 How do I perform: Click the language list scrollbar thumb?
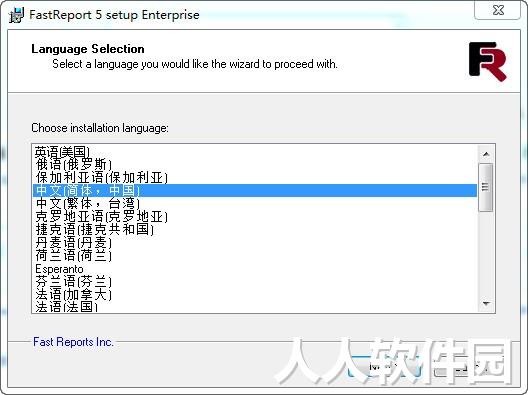click(x=486, y=187)
